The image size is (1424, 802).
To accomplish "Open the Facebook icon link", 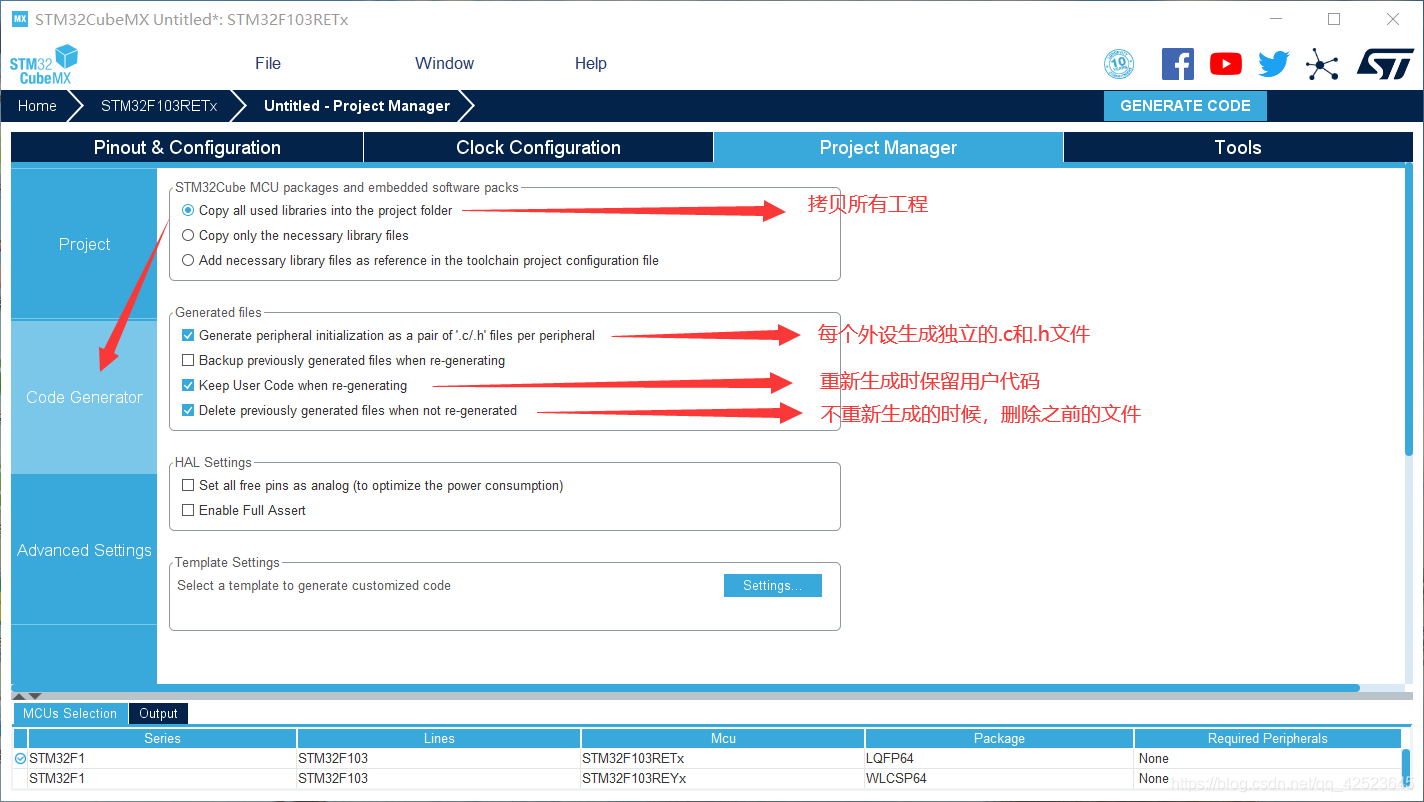I will coord(1178,64).
